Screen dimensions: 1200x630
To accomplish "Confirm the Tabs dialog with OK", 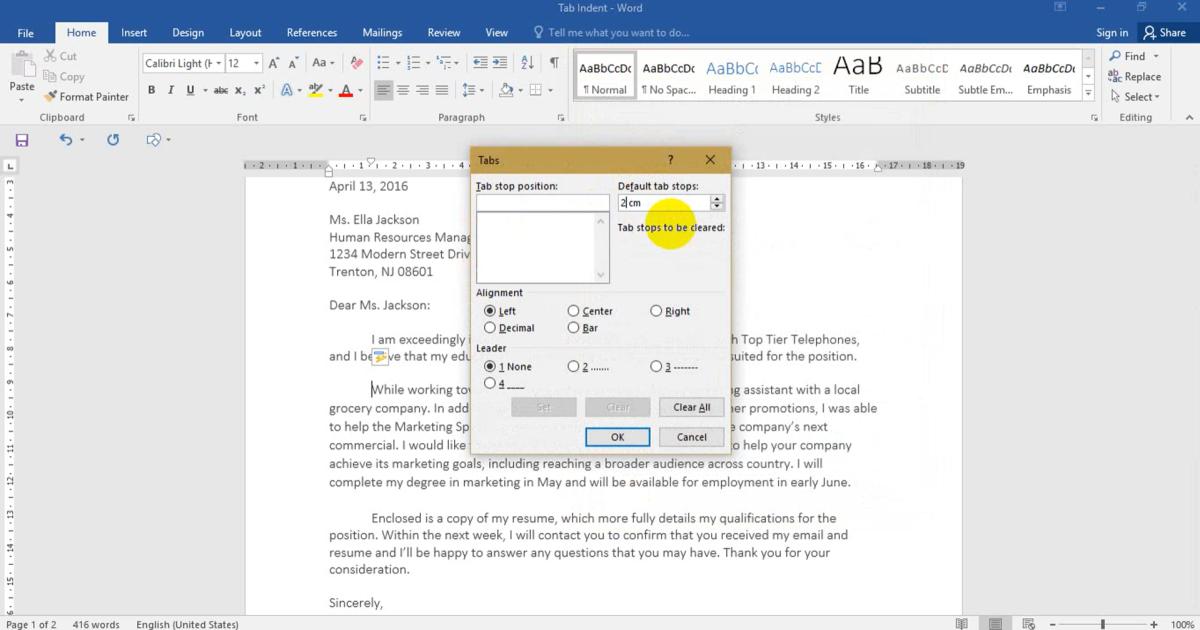I will (x=617, y=437).
